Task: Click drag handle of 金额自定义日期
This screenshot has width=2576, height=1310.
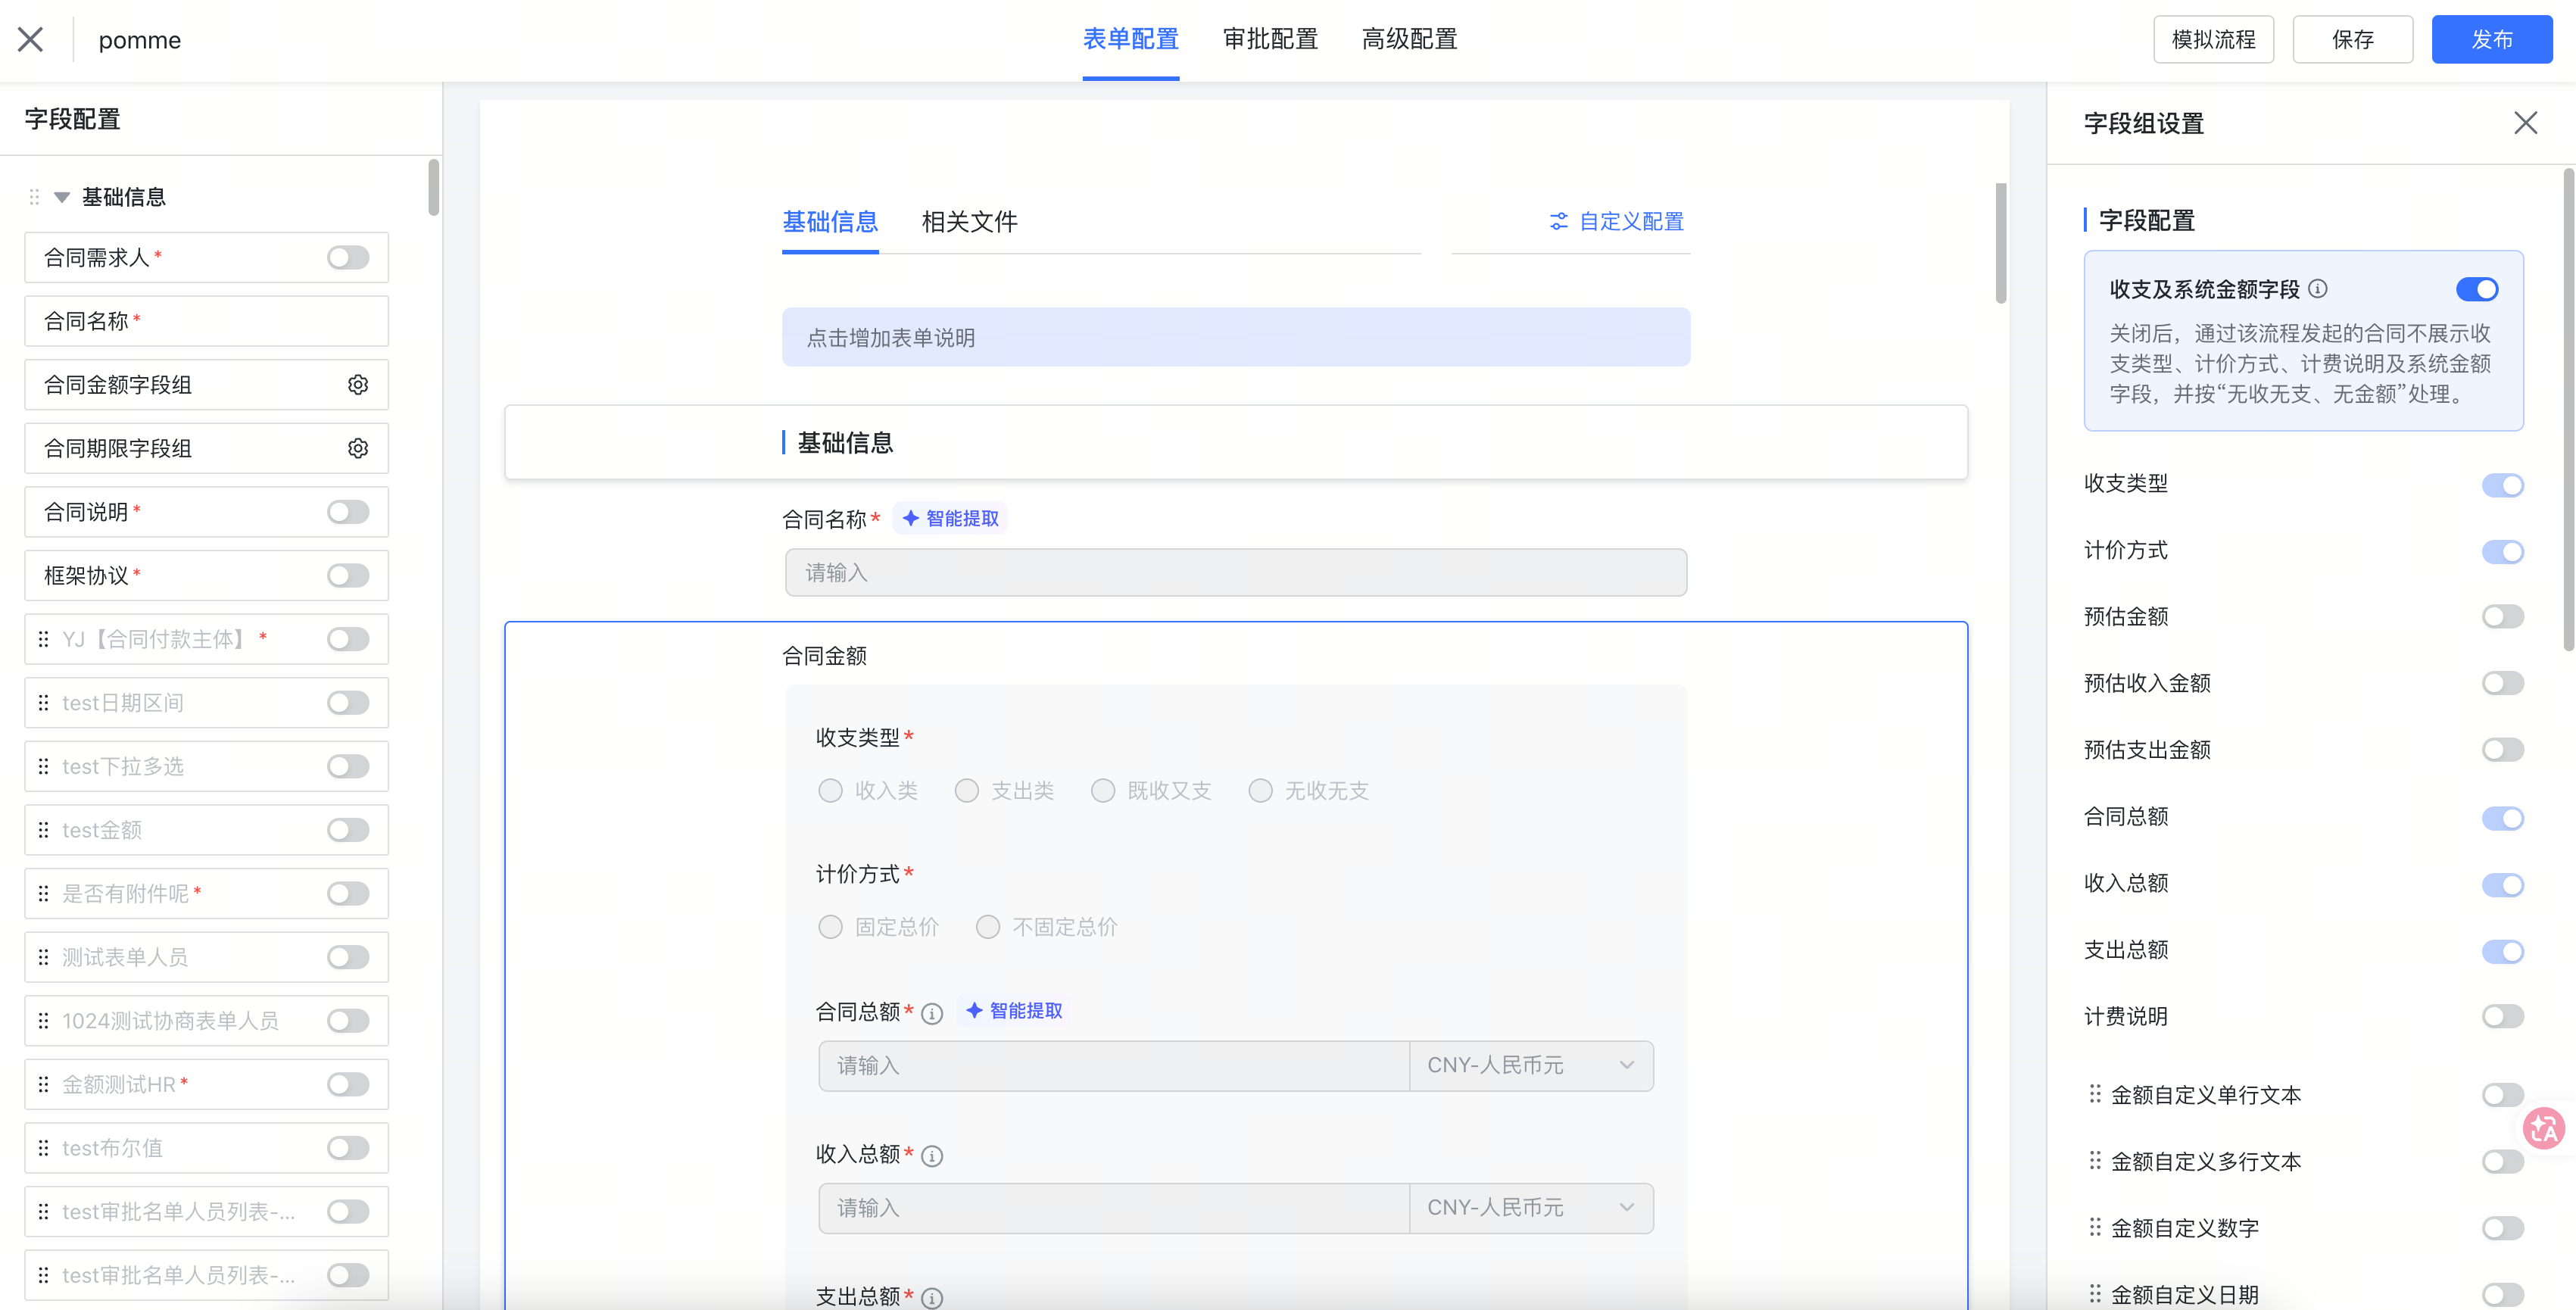Action: coord(2095,1294)
